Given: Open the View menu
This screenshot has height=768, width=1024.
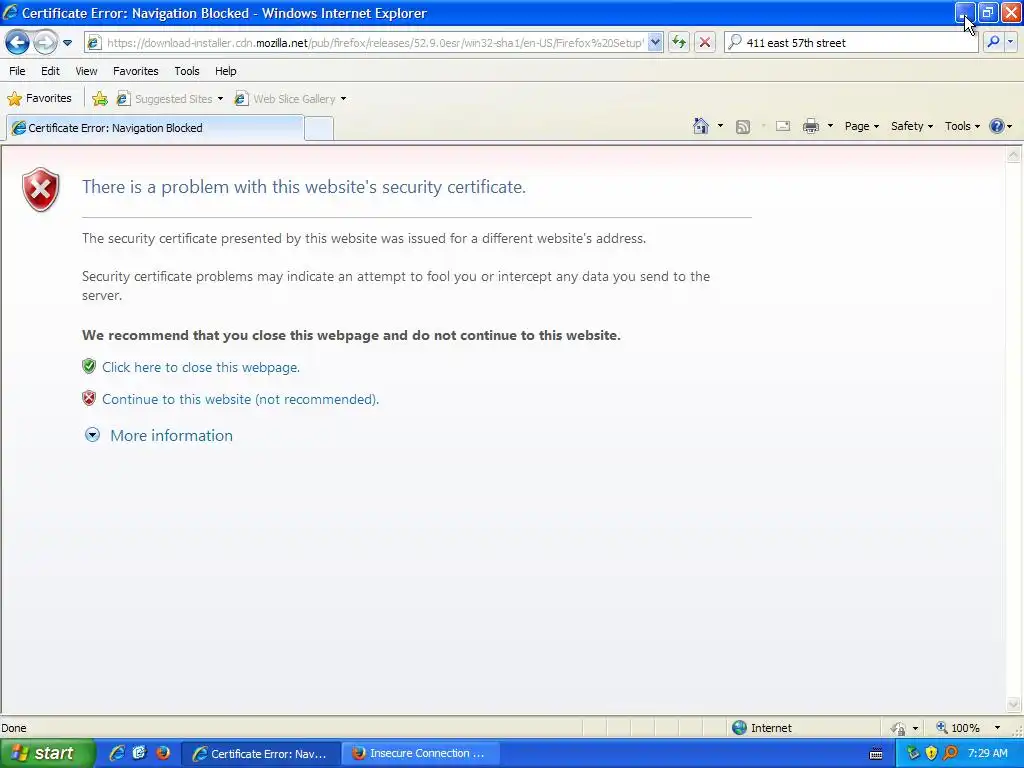Looking at the screenshot, I should tap(86, 71).
